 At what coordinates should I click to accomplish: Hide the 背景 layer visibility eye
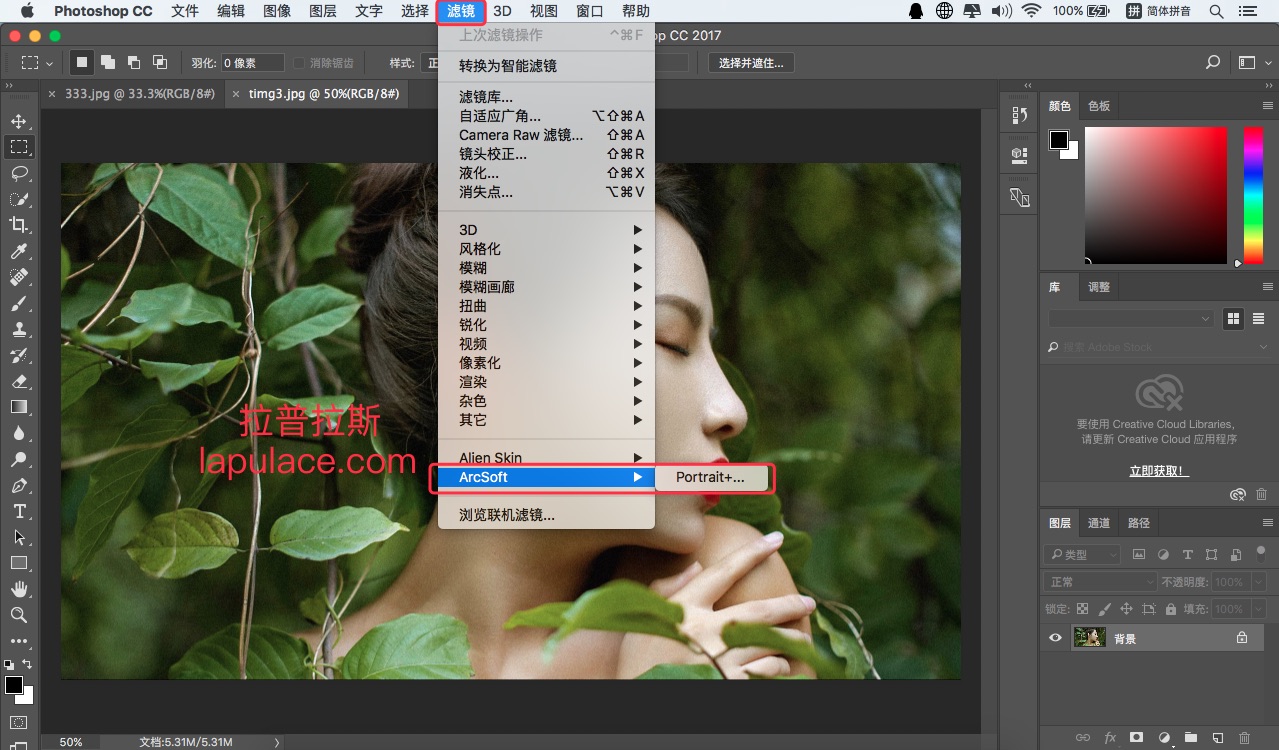point(1055,638)
